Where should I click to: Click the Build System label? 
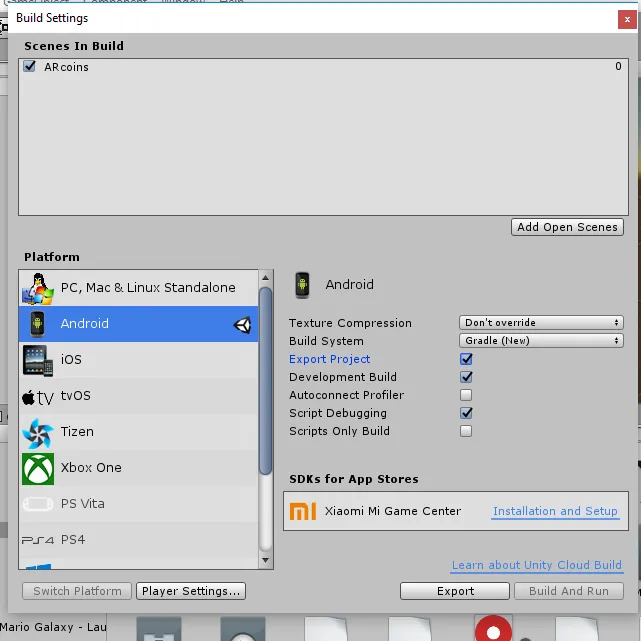[326, 341]
